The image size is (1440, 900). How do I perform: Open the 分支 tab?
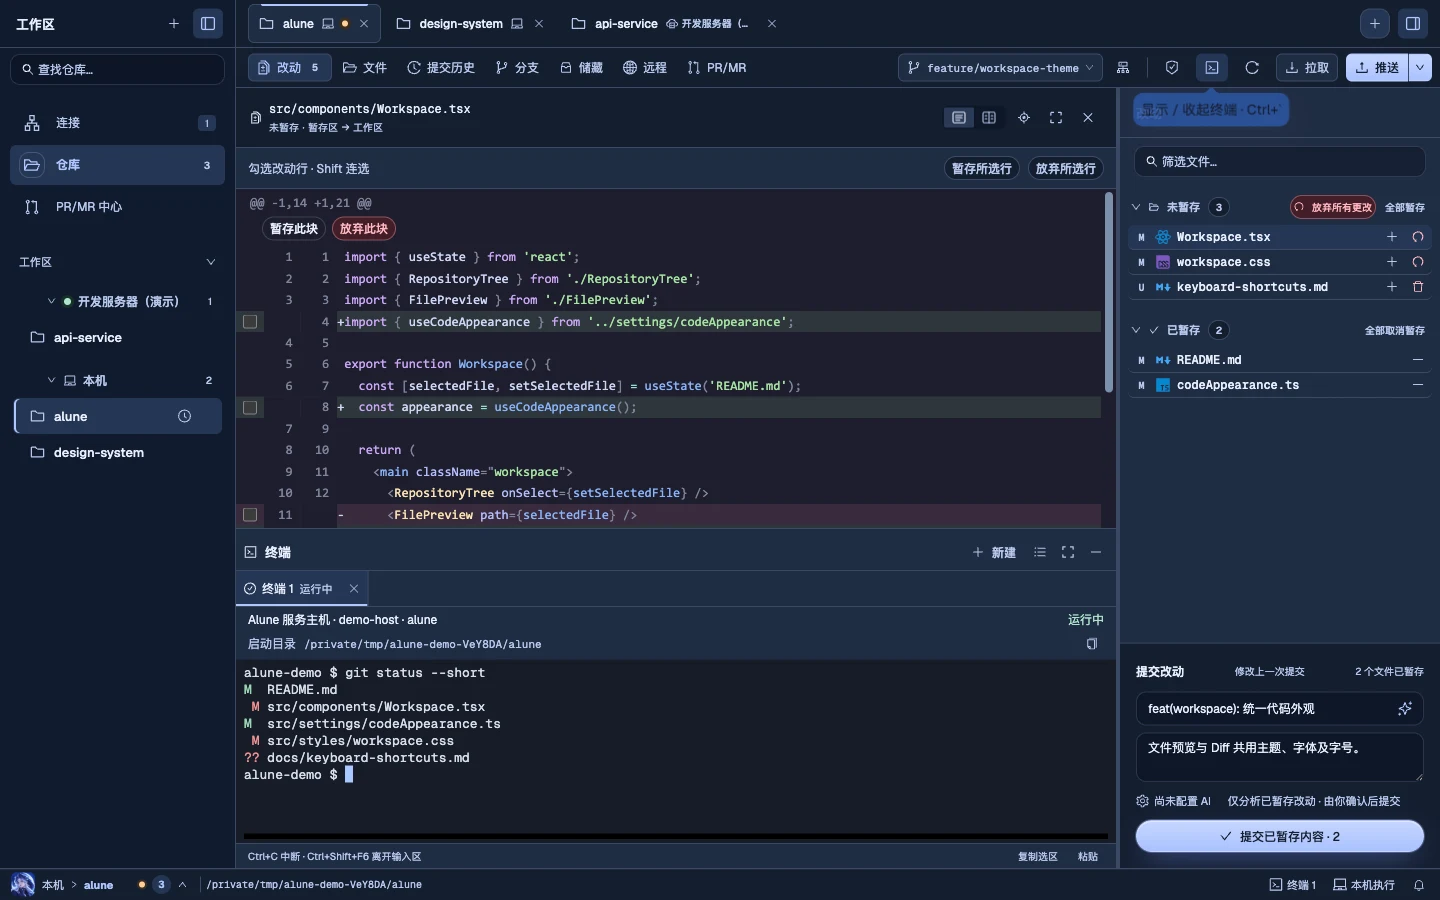[x=517, y=68]
